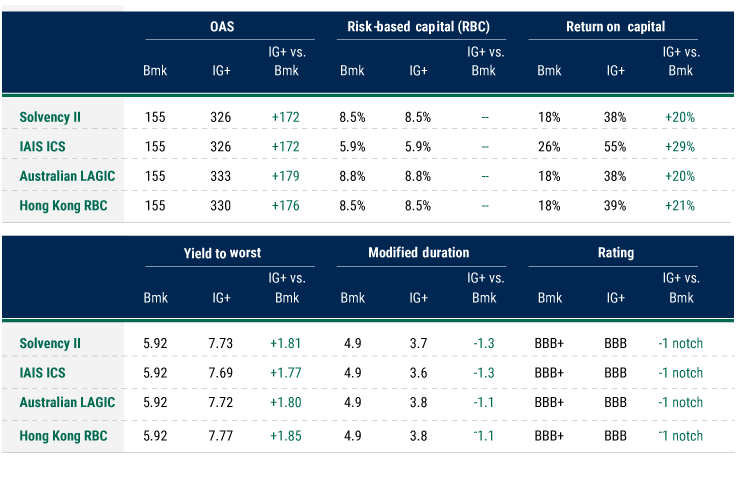The image size is (737, 480).
Task: Click the 7.73 yield to worst value
Action: (x=221, y=343)
